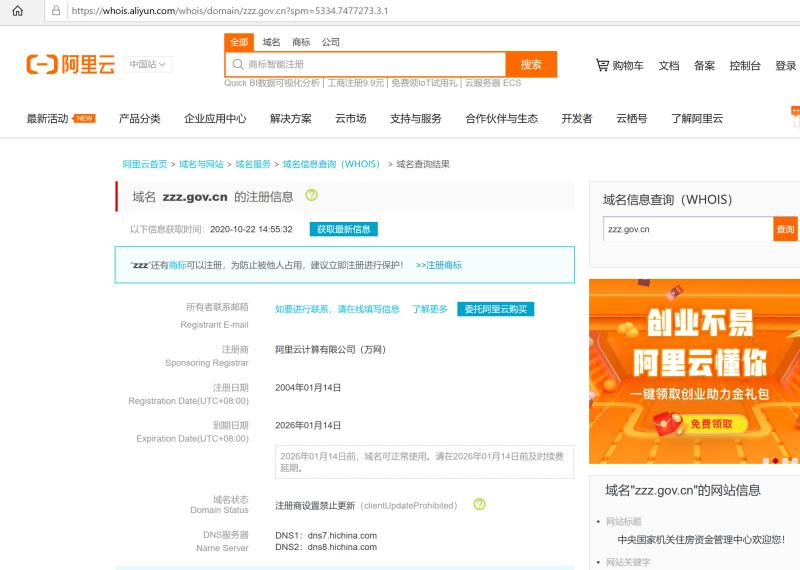
Task: Click the orange 搜索 button
Action: point(531,64)
